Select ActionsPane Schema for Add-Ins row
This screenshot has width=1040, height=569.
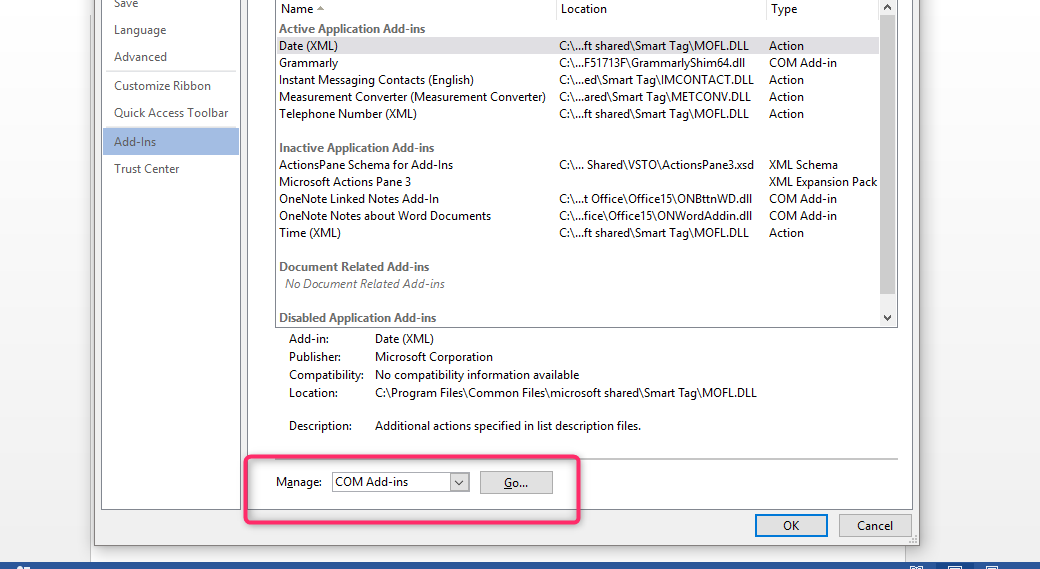pos(577,164)
